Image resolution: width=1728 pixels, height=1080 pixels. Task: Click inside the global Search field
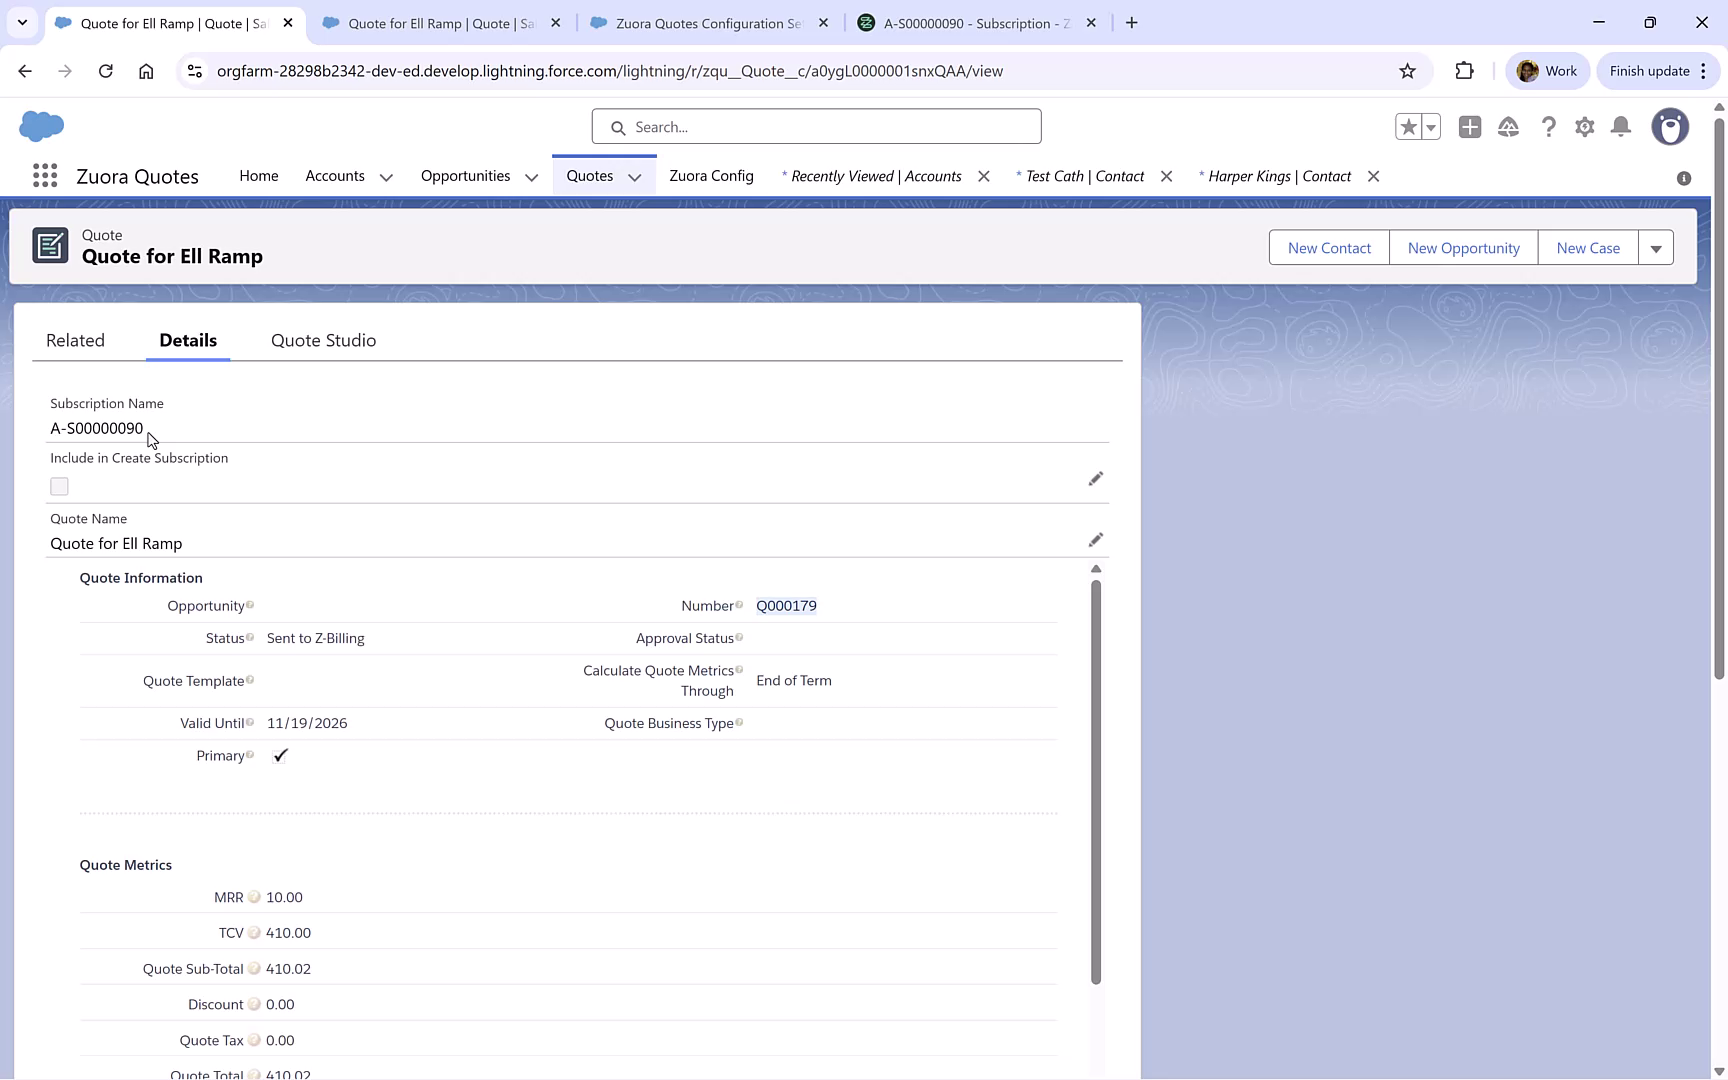pyautogui.click(x=816, y=126)
